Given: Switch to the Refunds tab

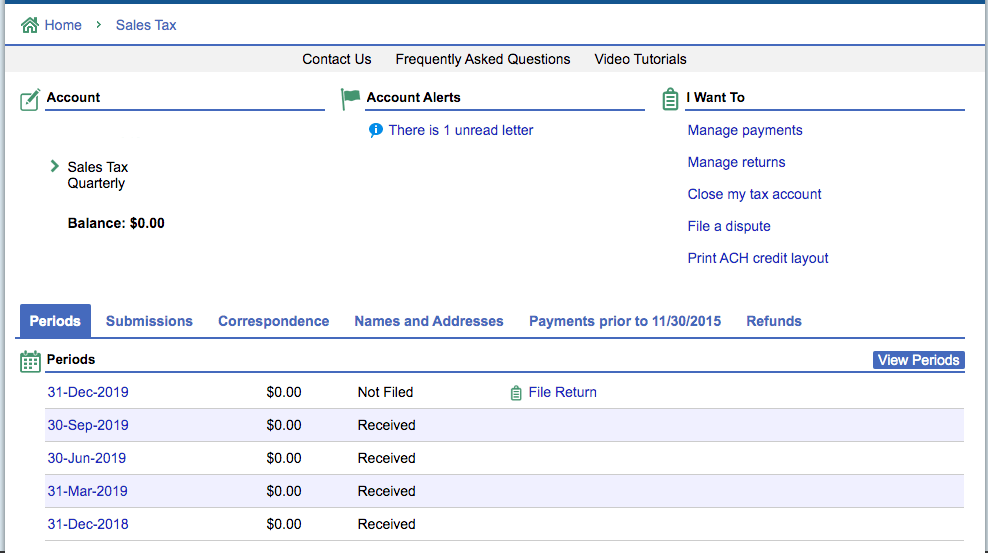Looking at the screenshot, I should (774, 321).
